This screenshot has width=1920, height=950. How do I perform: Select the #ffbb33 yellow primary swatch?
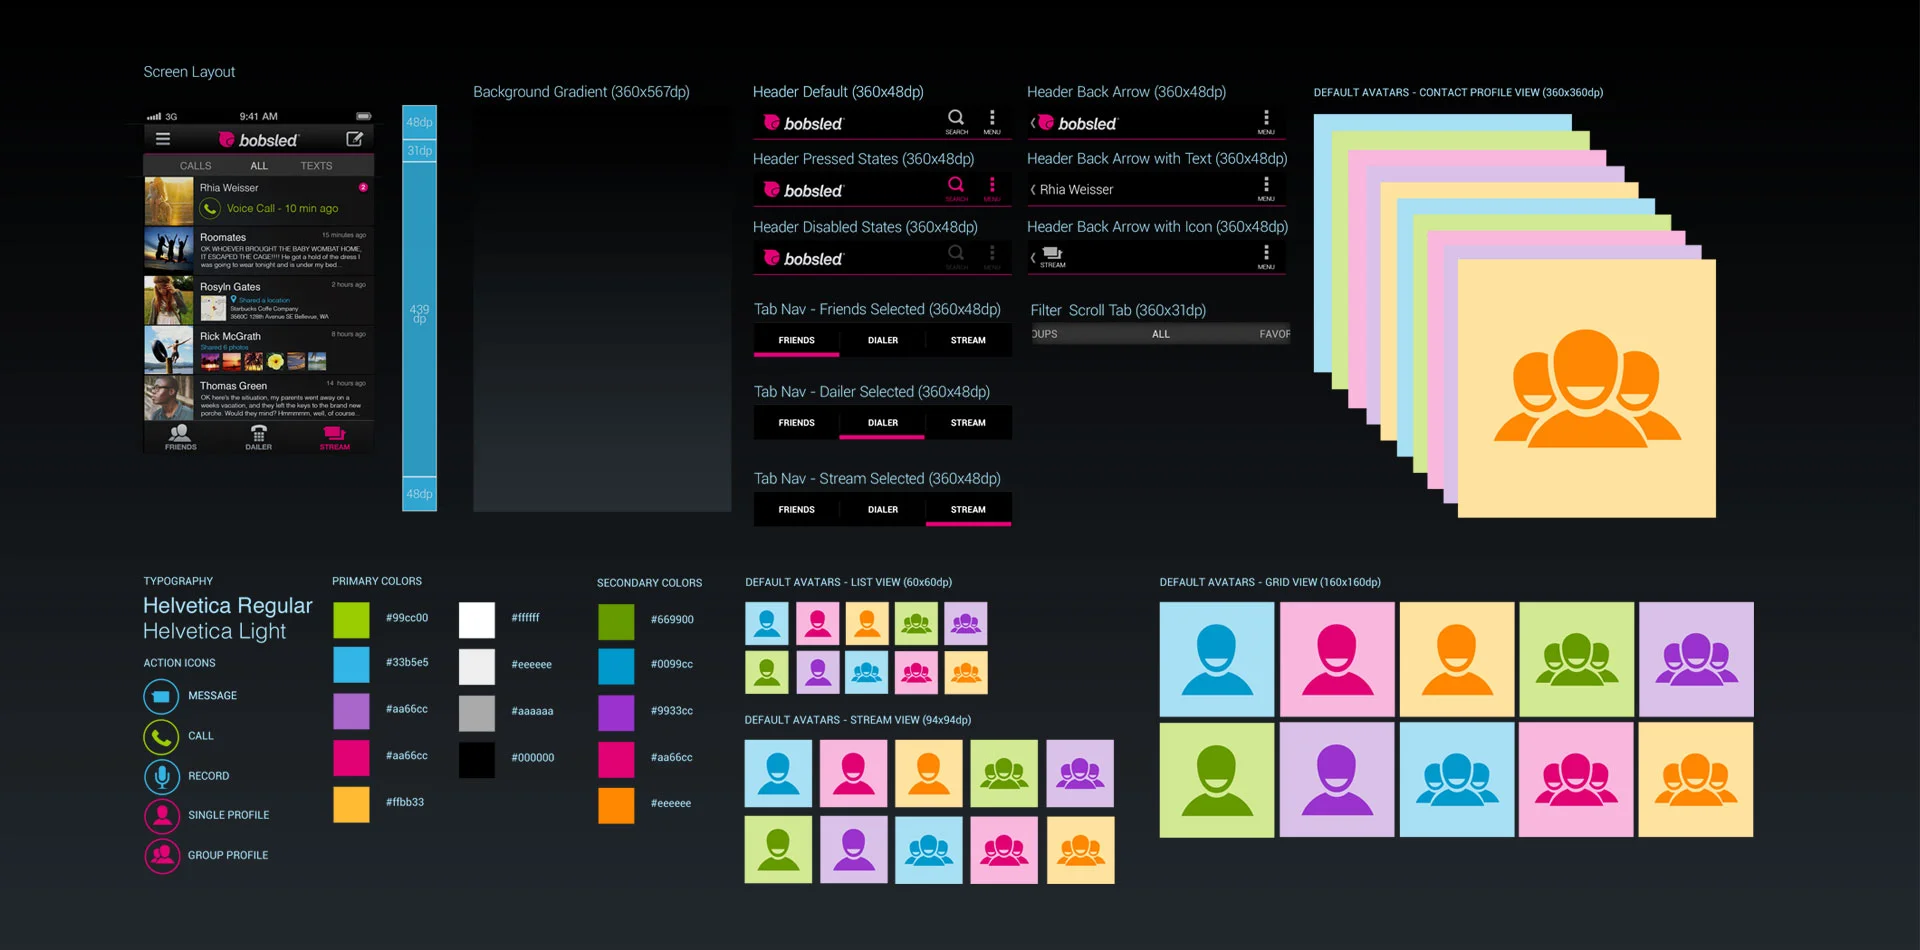[x=351, y=804]
